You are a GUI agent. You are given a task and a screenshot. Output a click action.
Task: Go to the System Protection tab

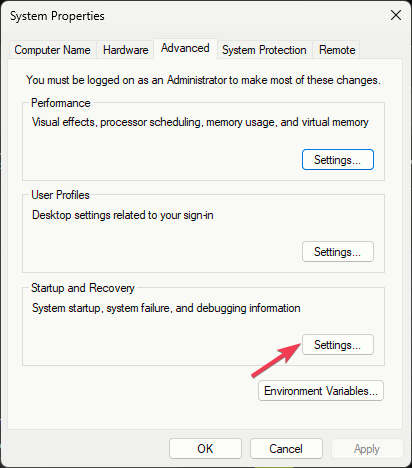(264, 50)
